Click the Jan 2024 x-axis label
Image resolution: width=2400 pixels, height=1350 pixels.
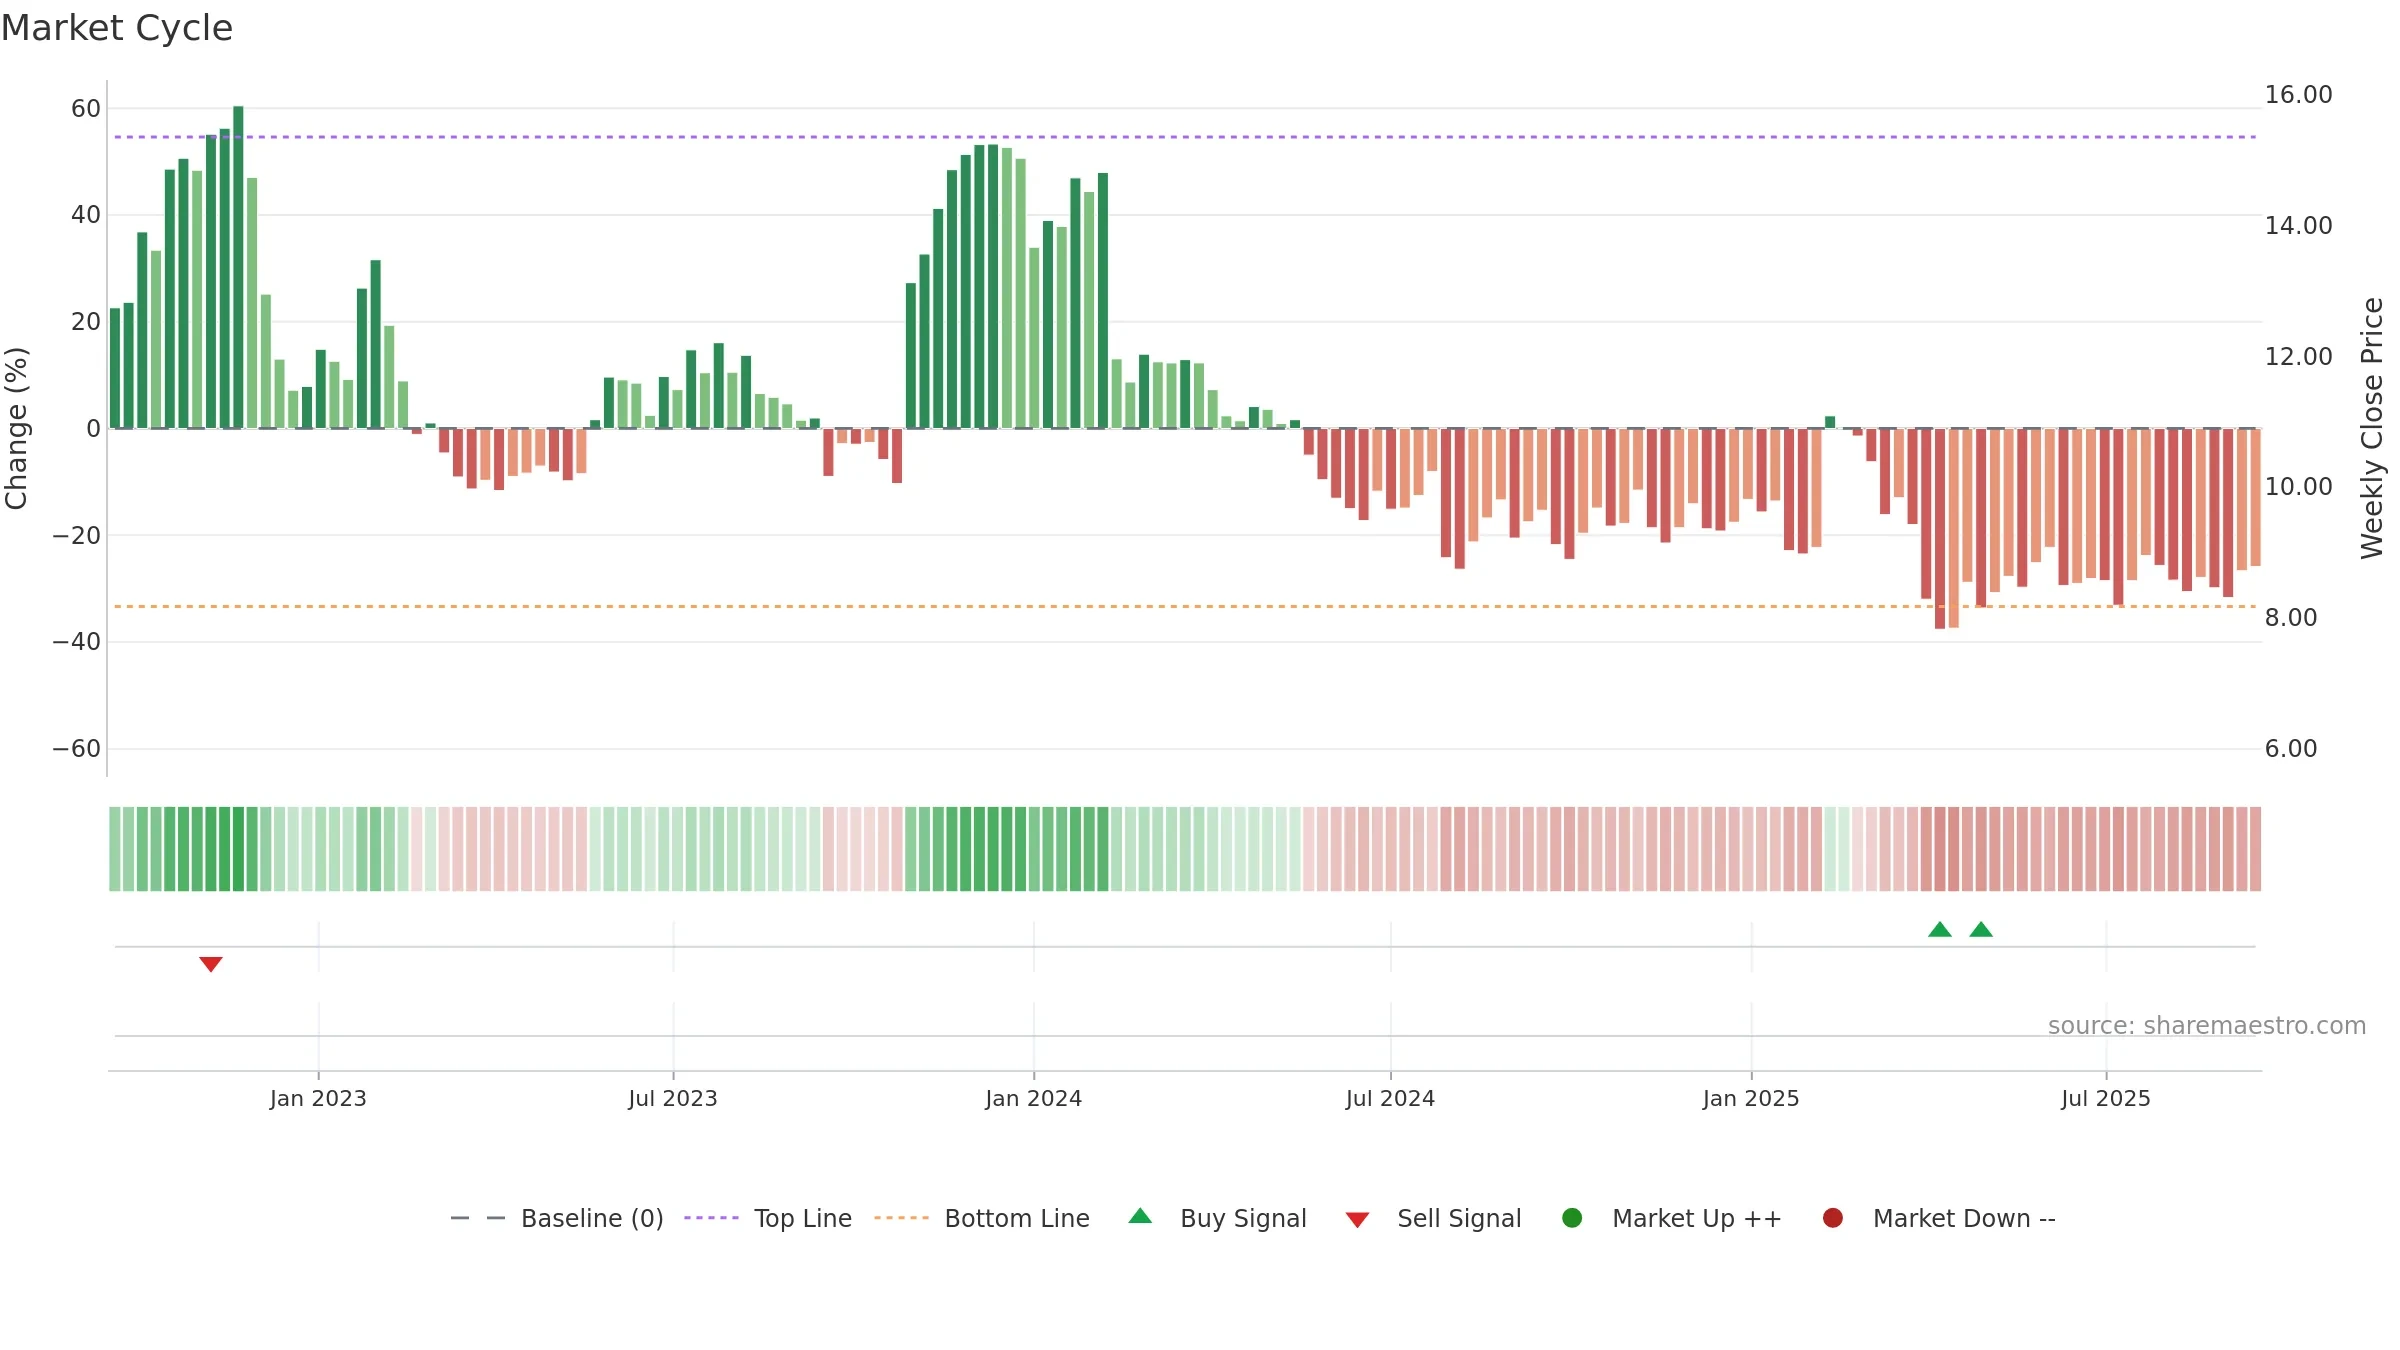[x=1033, y=1098]
